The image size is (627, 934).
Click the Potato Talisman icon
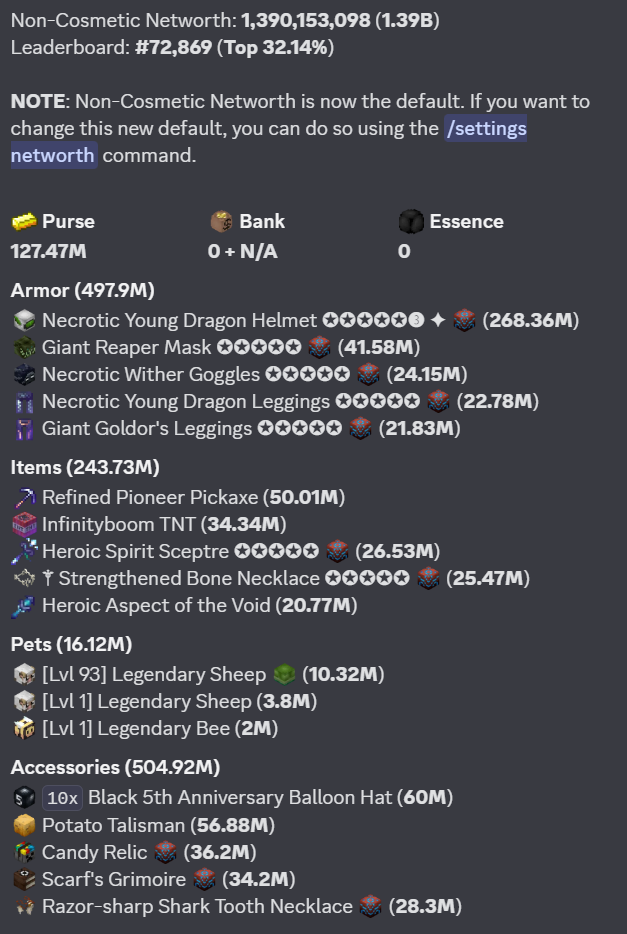click(x=24, y=826)
